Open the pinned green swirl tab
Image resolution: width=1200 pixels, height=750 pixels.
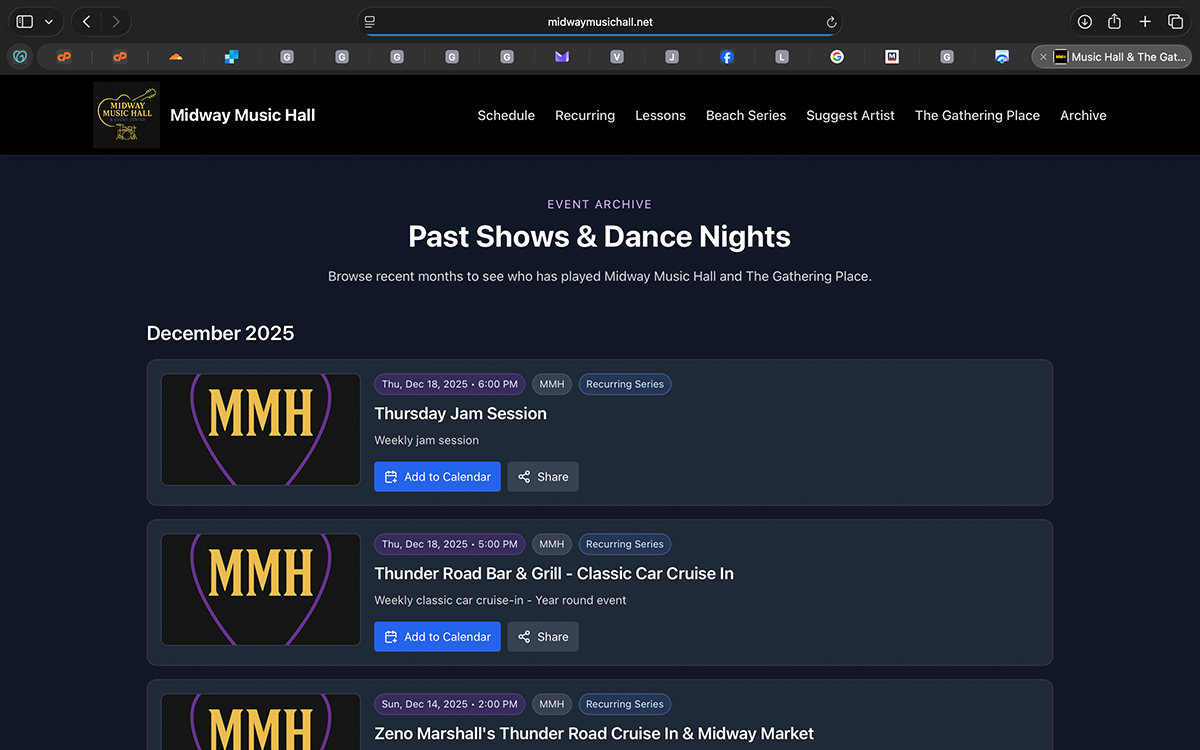click(19, 57)
